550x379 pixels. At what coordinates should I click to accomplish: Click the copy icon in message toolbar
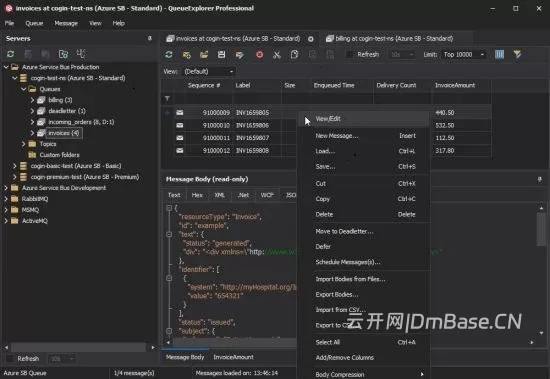tap(294, 55)
